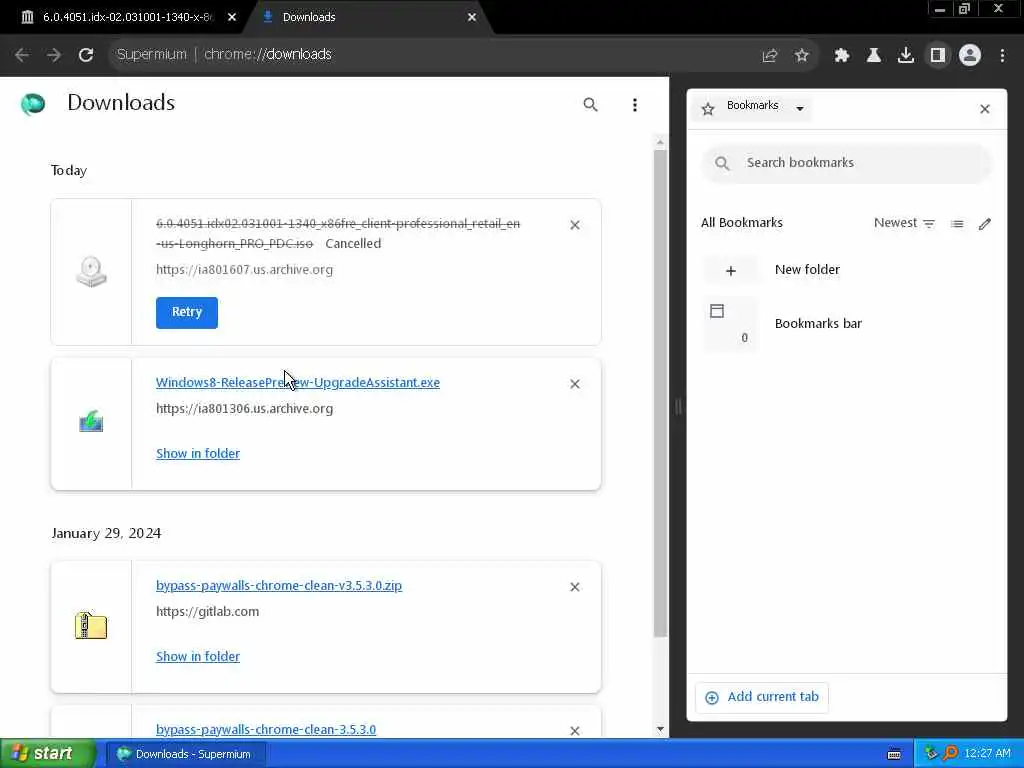This screenshot has width=1024, height=768.
Task: Click the magnifier system tray icon
Action: [950, 754]
